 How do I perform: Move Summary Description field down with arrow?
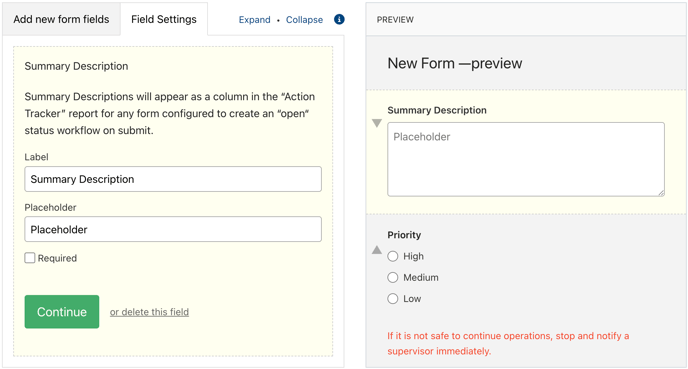376,123
